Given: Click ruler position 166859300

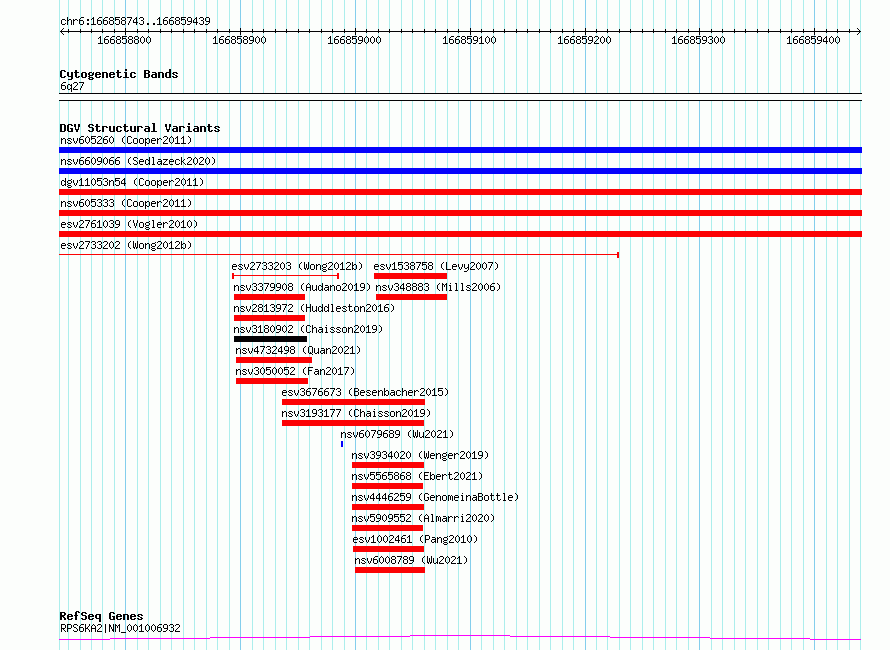Looking at the screenshot, I should coord(698,40).
